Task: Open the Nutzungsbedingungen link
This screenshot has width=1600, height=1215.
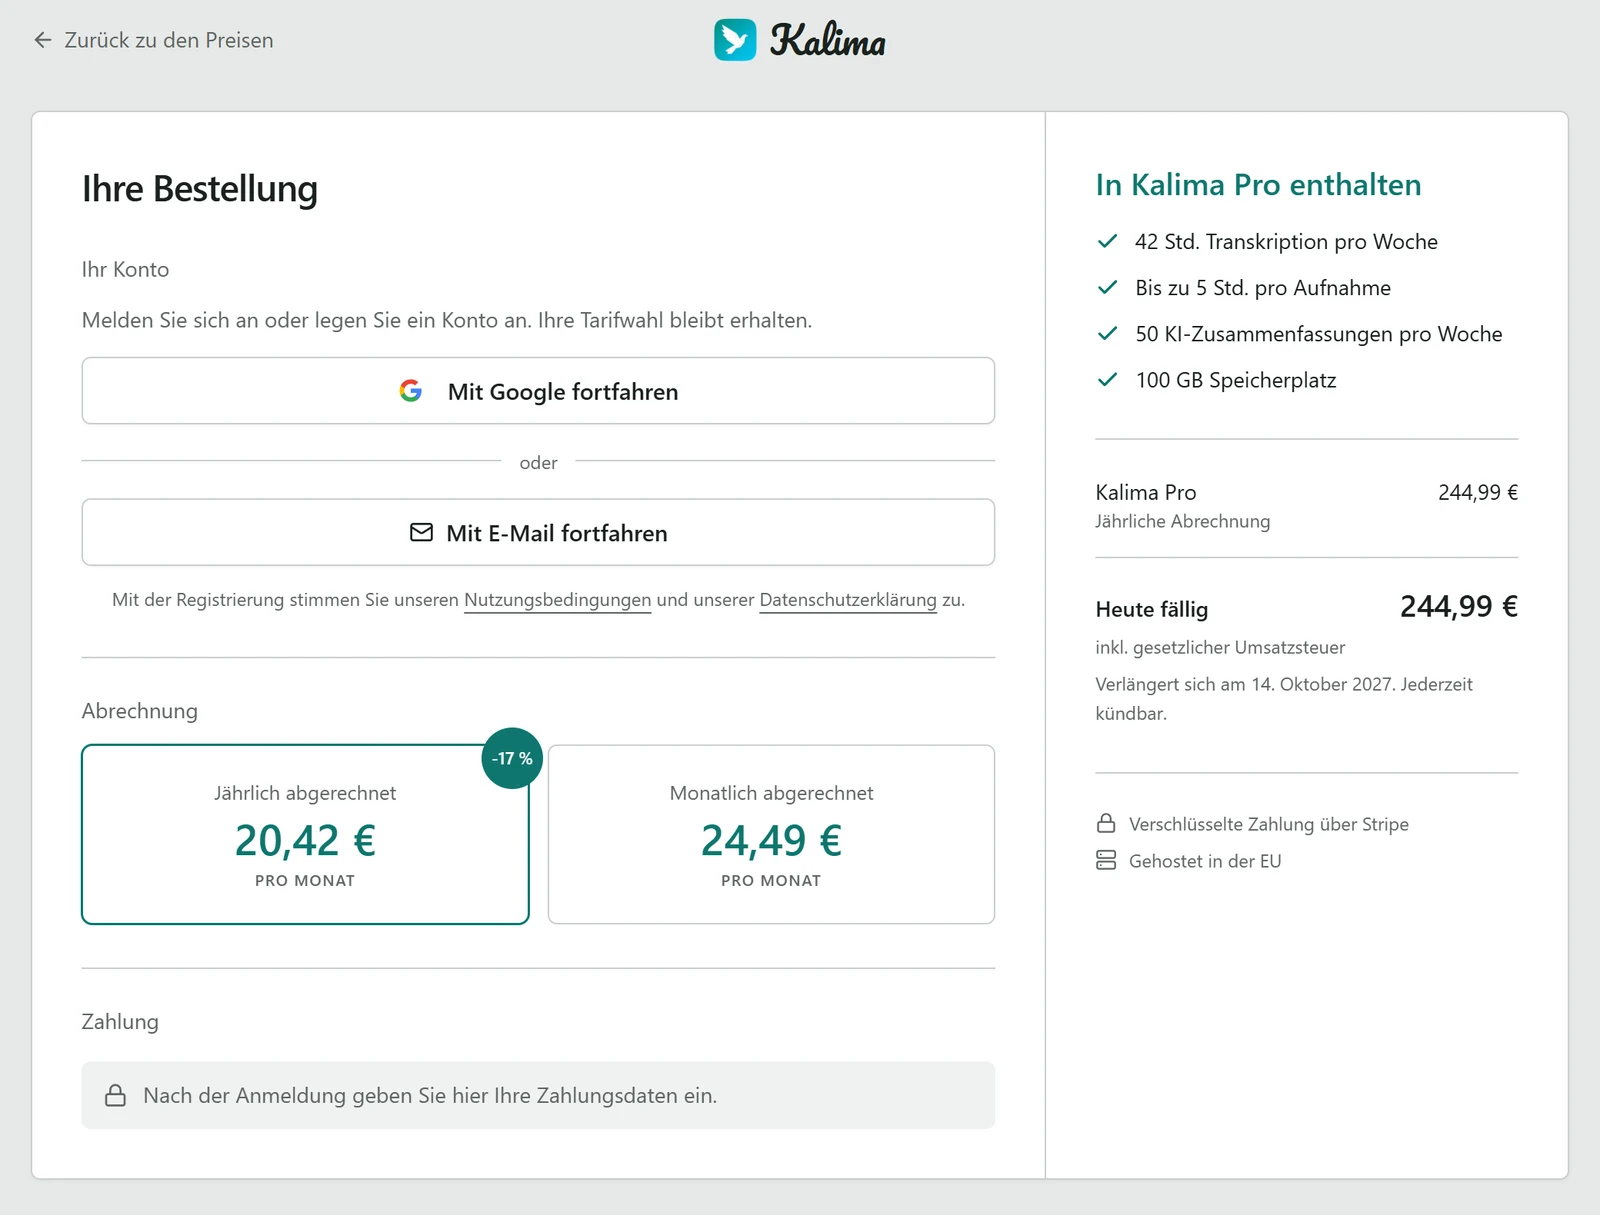Action: [x=557, y=600]
